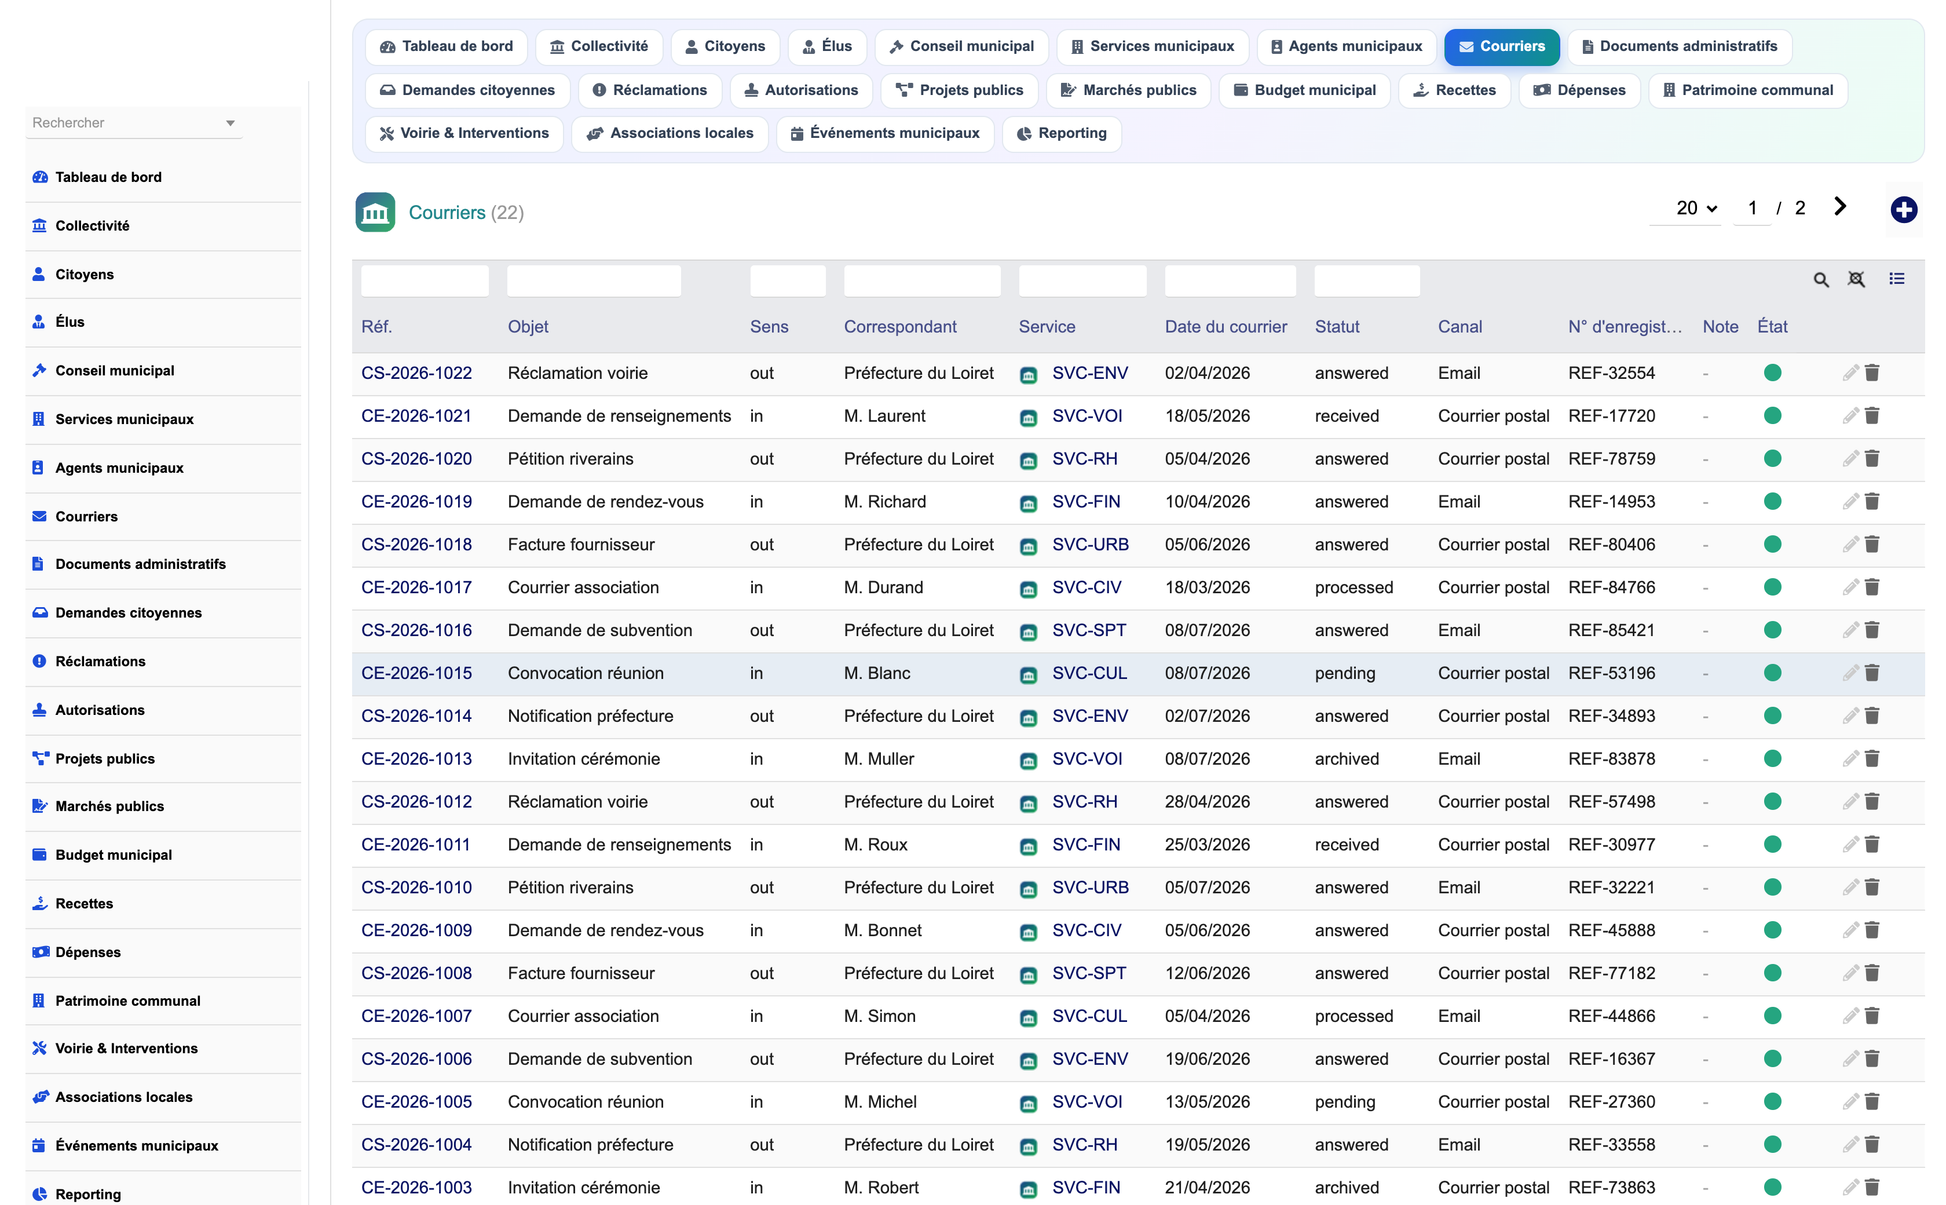Delete row CE-2026-1015 with trash icon
1946x1205 pixels.
click(1872, 673)
